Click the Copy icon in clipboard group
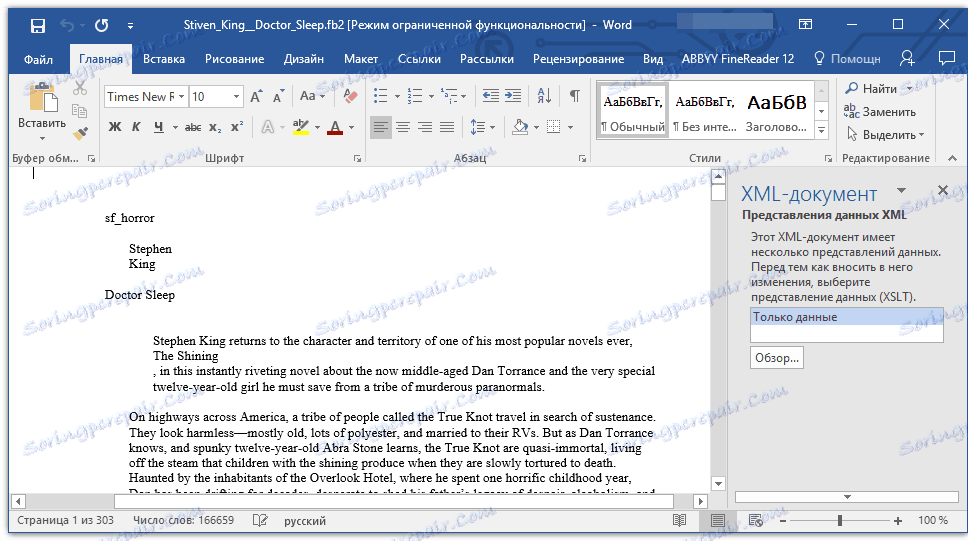Image resolution: width=968 pixels, height=541 pixels. (80, 111)
